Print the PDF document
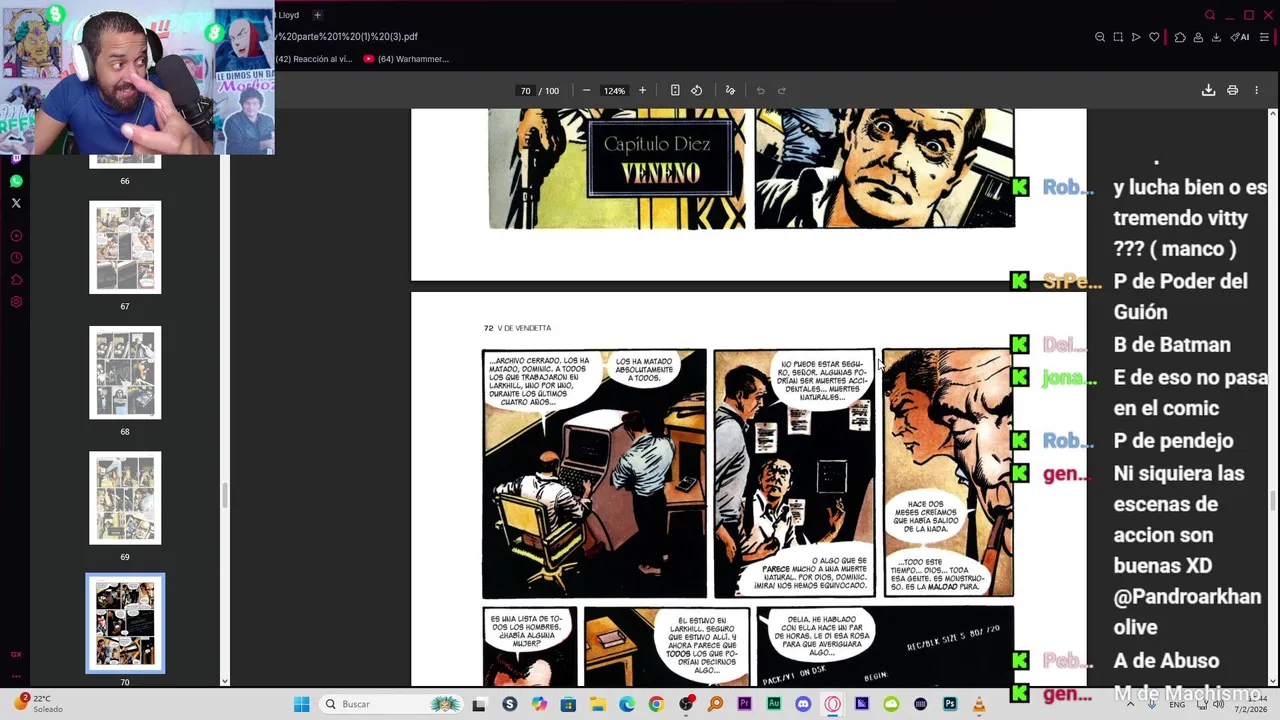The width and height of the screenshot is (1280, 720). pos(1232,90)
